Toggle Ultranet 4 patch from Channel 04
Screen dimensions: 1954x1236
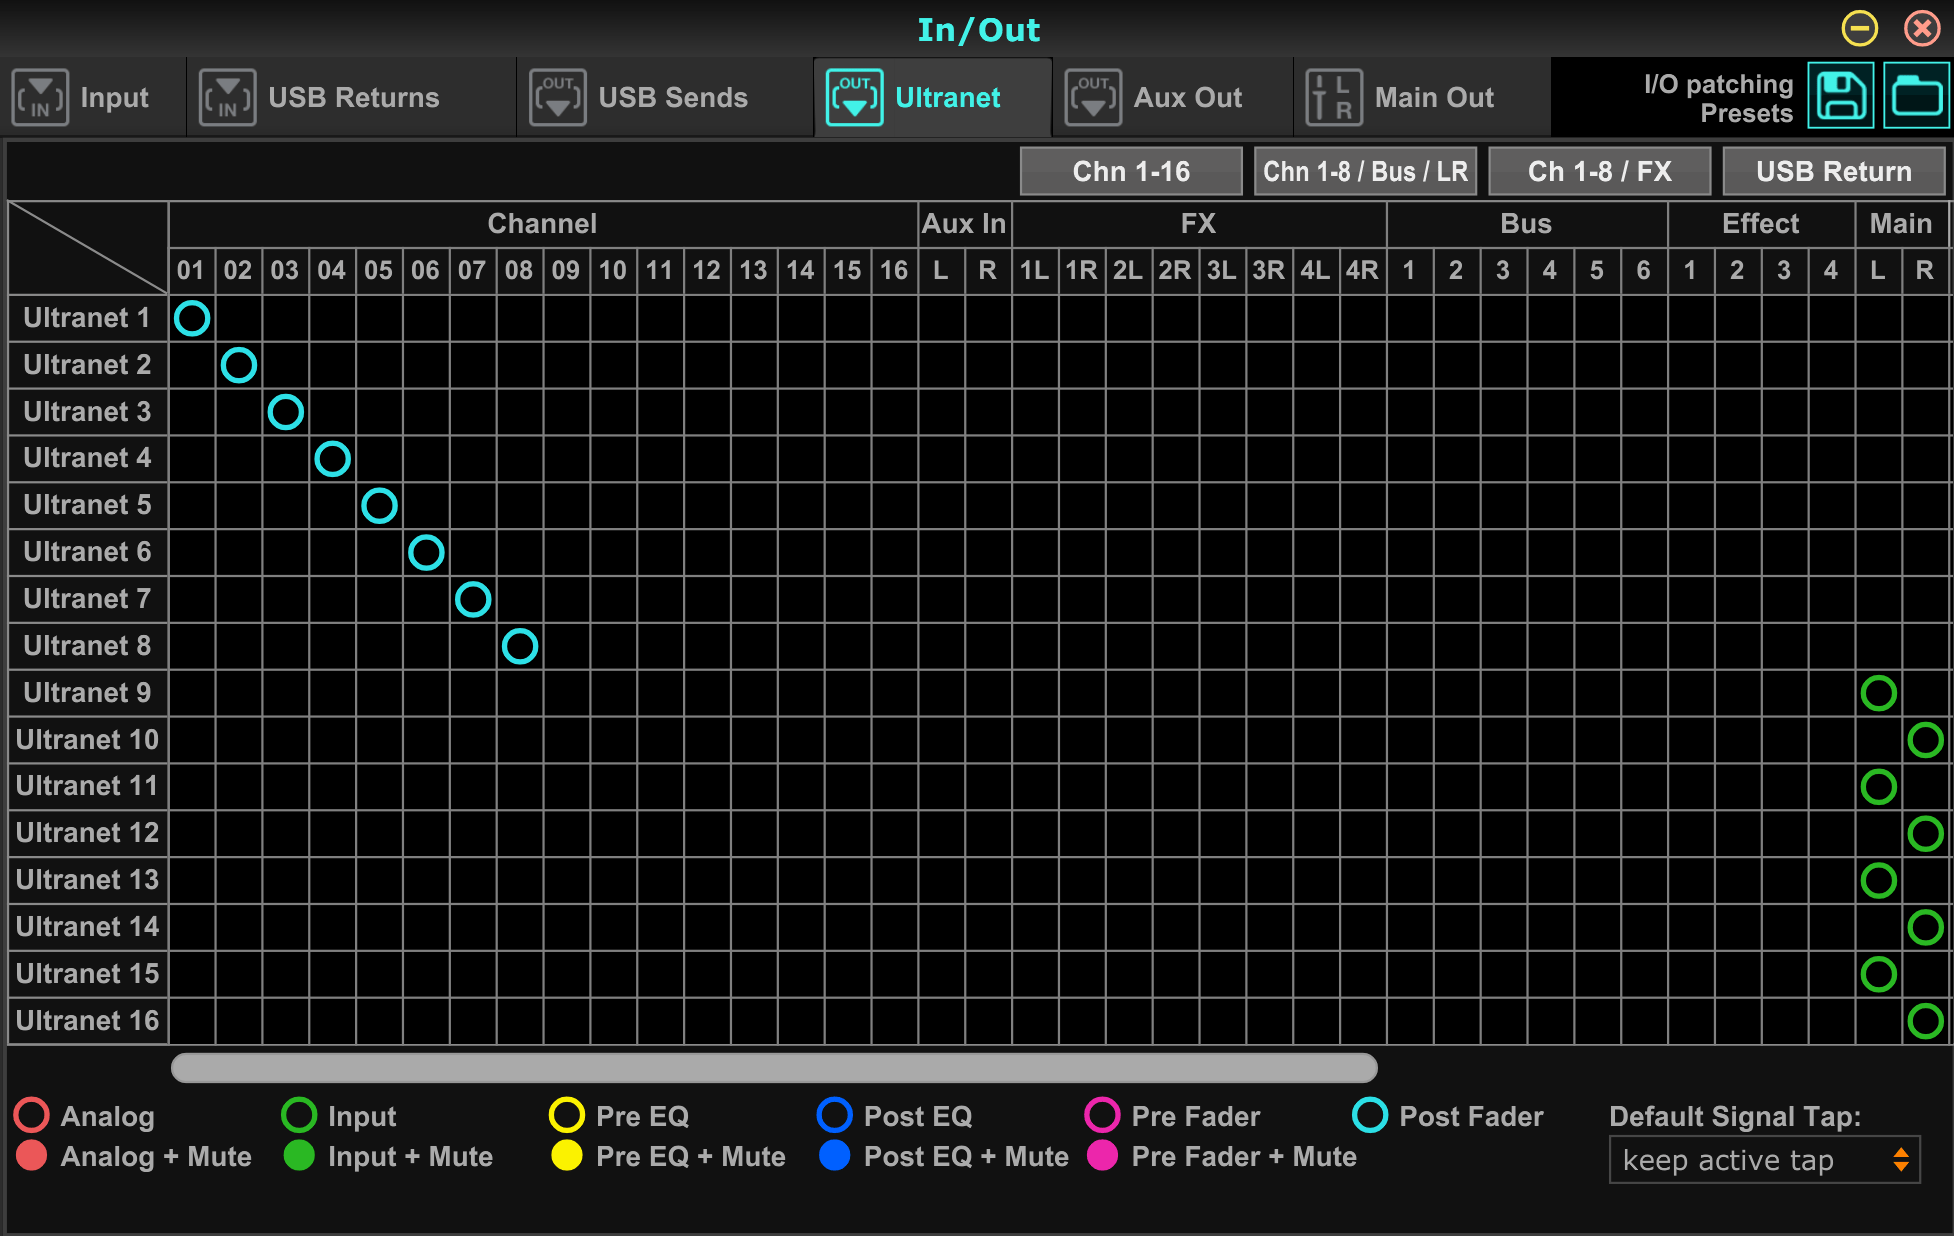coord(333,459)
